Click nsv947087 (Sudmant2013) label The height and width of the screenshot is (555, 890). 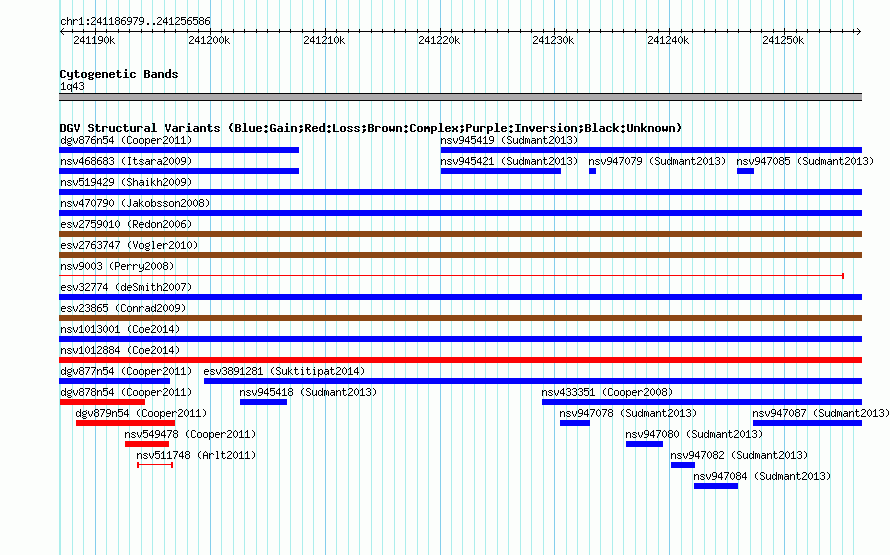(821, 413)
